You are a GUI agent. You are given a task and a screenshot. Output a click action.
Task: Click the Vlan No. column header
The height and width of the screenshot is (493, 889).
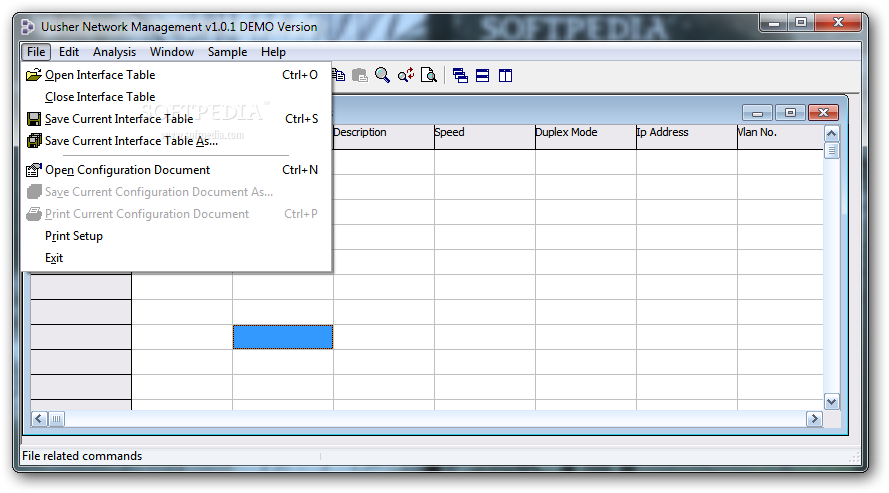point(780,137)
